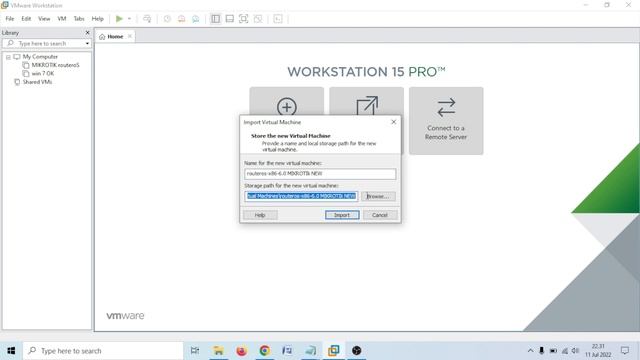640x360 pixels.
Task: Toggle library sidebar view icon
Action: click(x=216, y=19)
